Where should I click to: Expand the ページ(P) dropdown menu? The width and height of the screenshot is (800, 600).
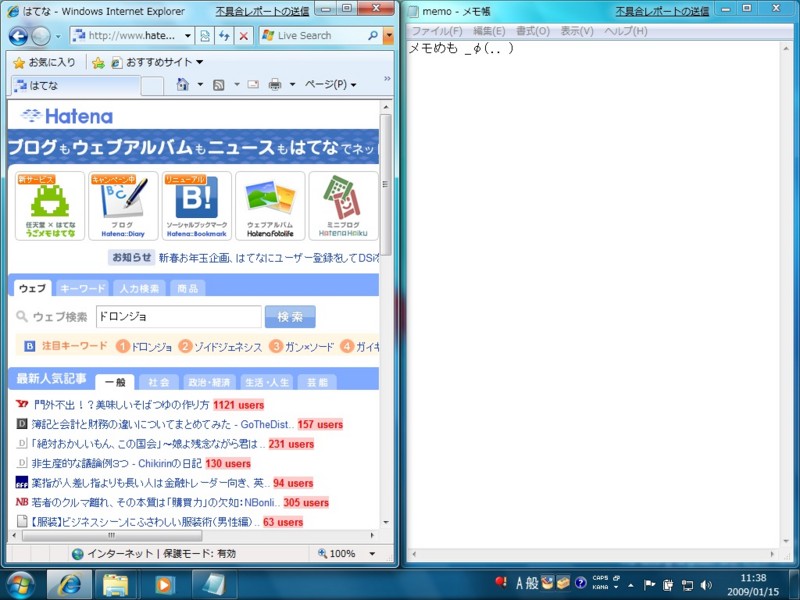(x=326, y=84)
